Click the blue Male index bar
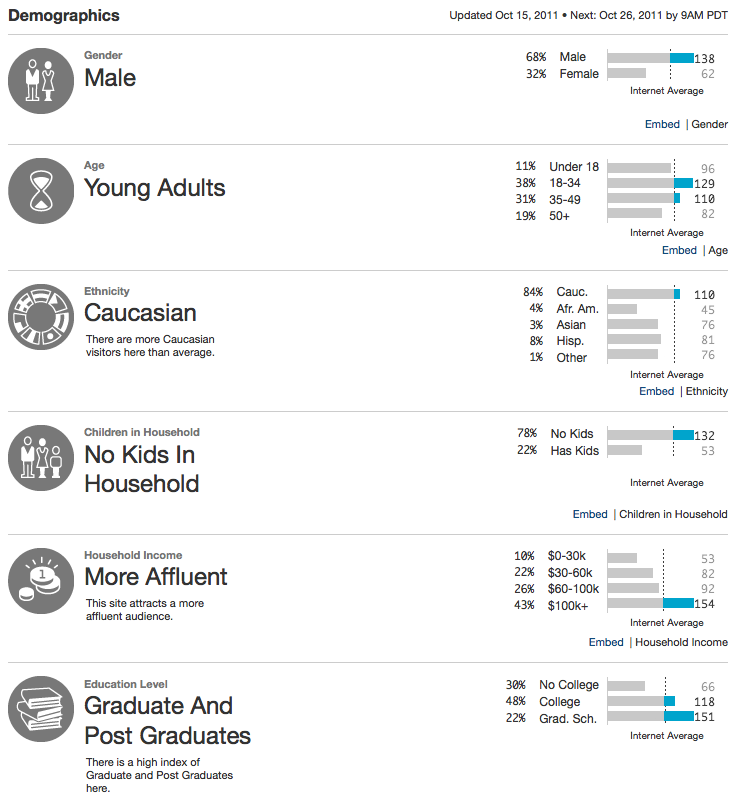Viewport: 741px width, 804px height. pos(682,58)
